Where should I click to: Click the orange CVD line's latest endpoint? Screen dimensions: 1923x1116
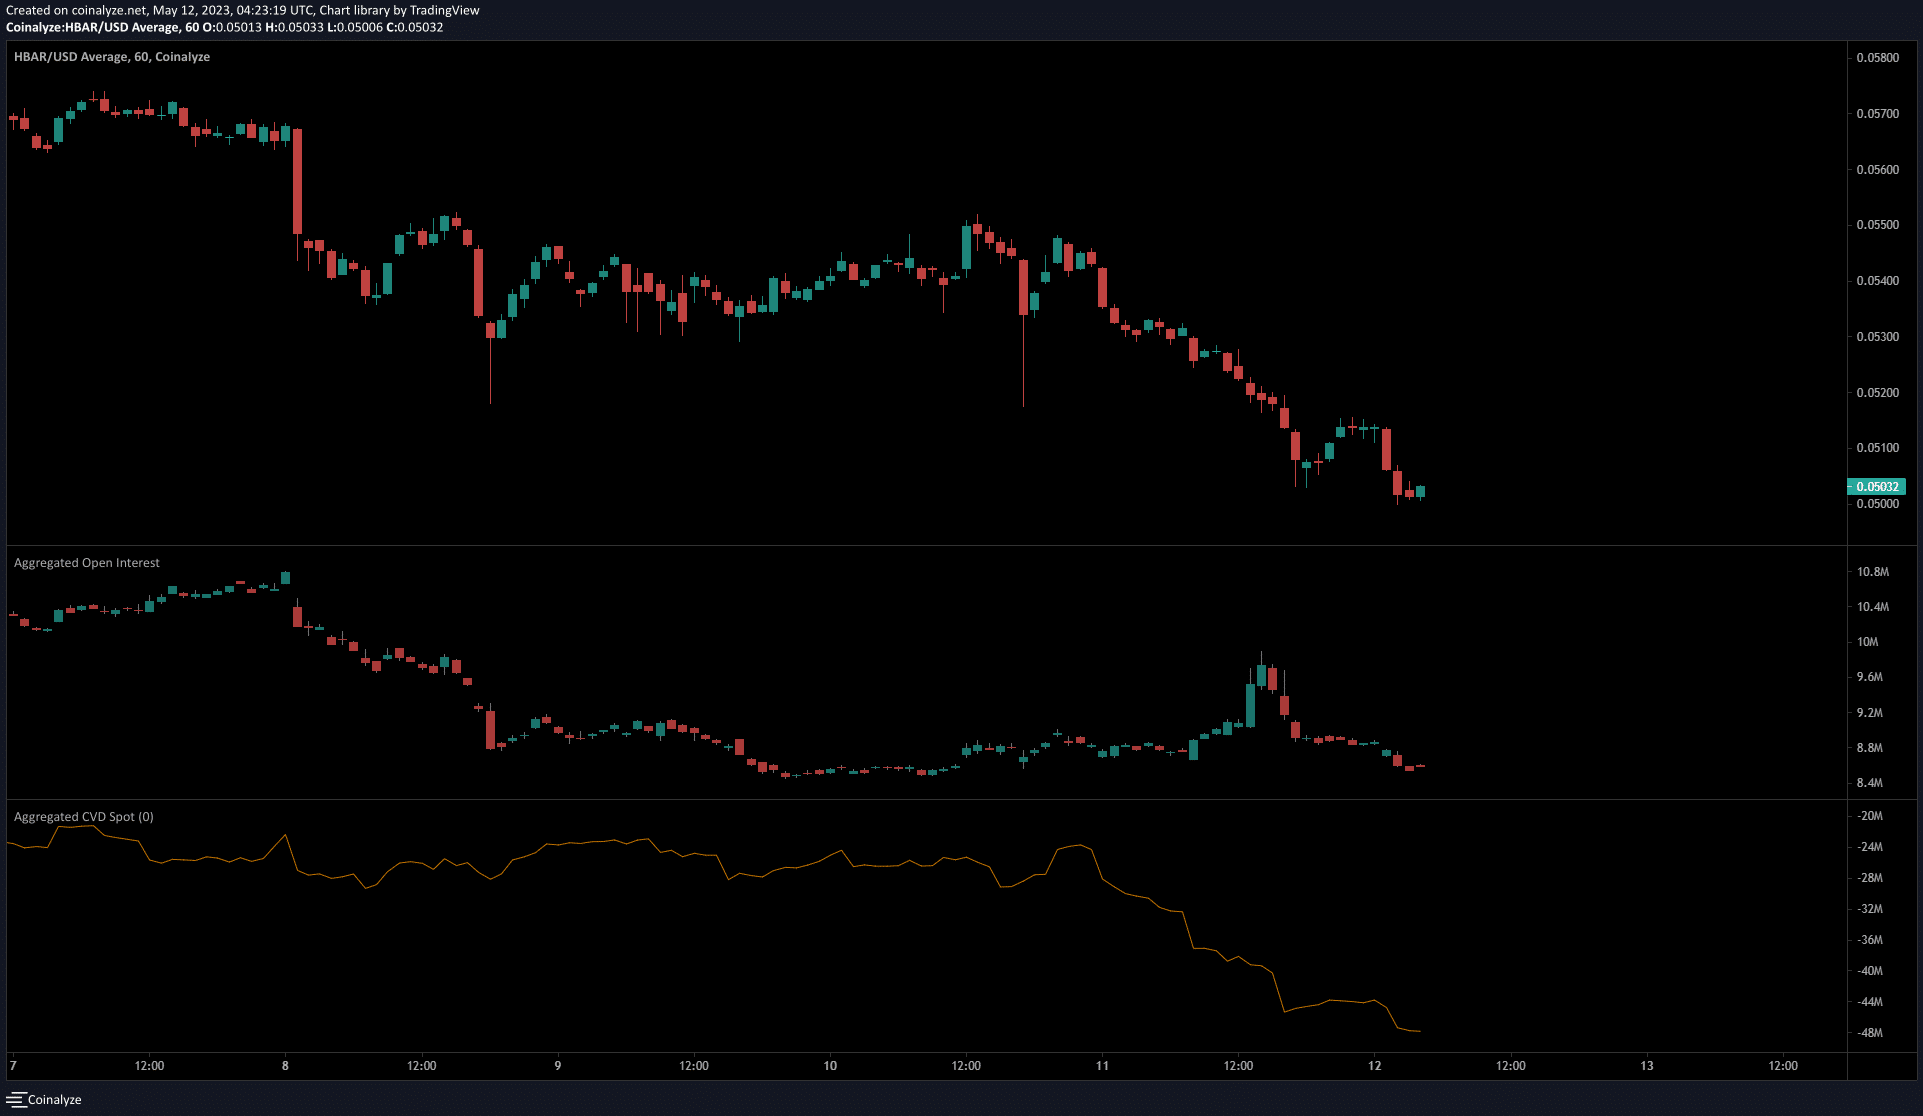click(x=1420, y=1031)
